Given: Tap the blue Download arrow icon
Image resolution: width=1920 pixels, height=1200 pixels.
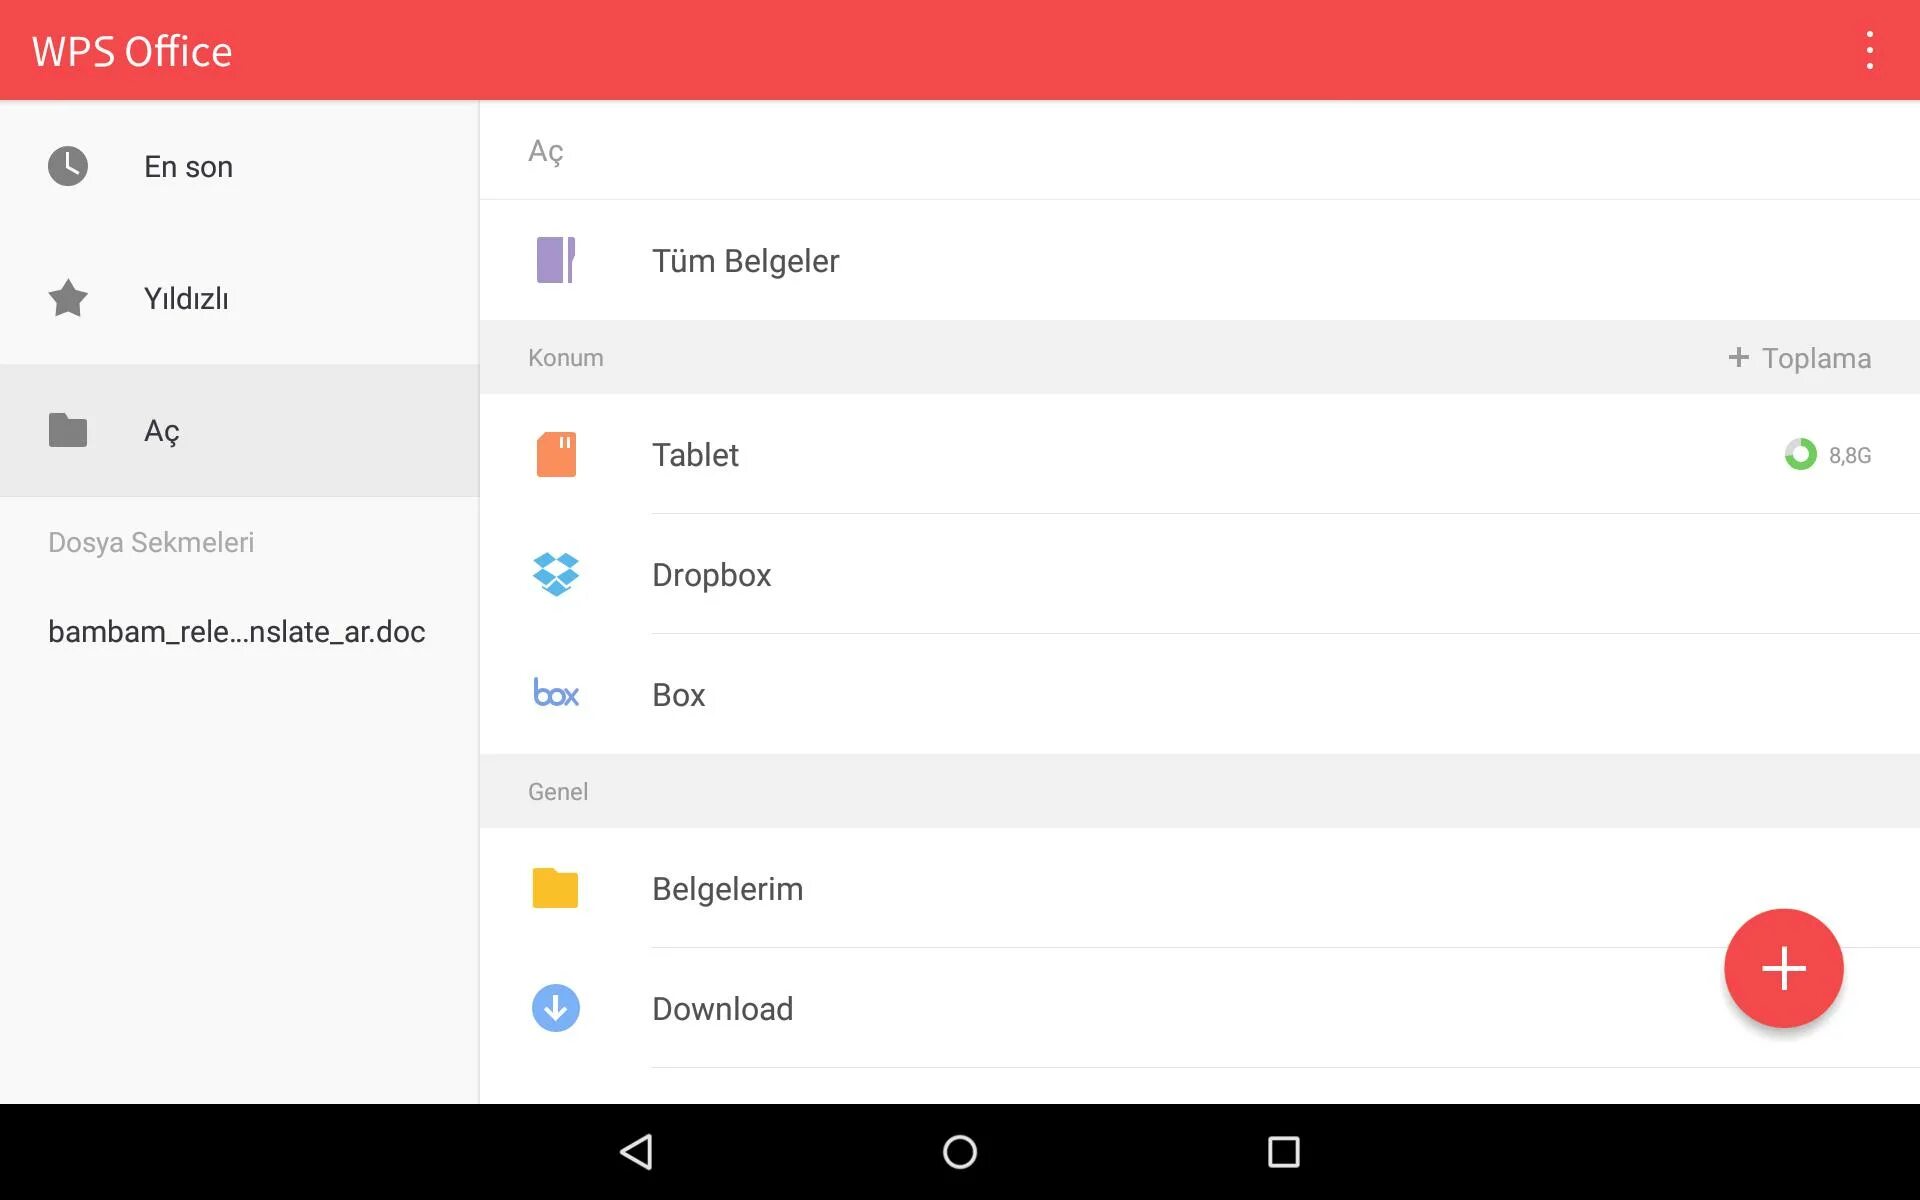Looking at the screenshot, I should [556, 1008].
